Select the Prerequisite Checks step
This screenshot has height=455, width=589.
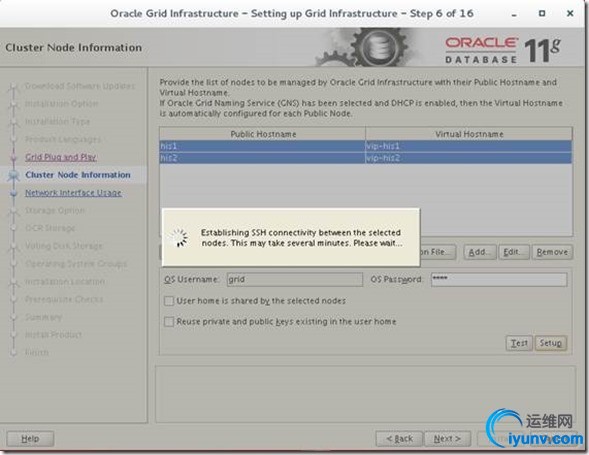pos(64,299)
